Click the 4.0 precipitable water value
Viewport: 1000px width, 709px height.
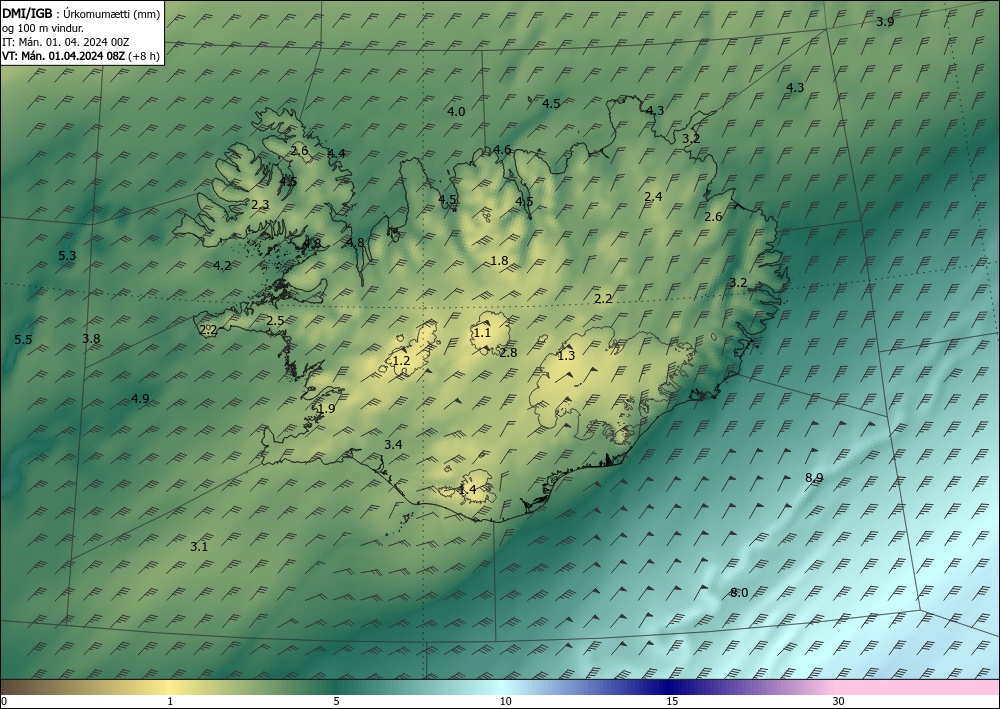(456, 112)
